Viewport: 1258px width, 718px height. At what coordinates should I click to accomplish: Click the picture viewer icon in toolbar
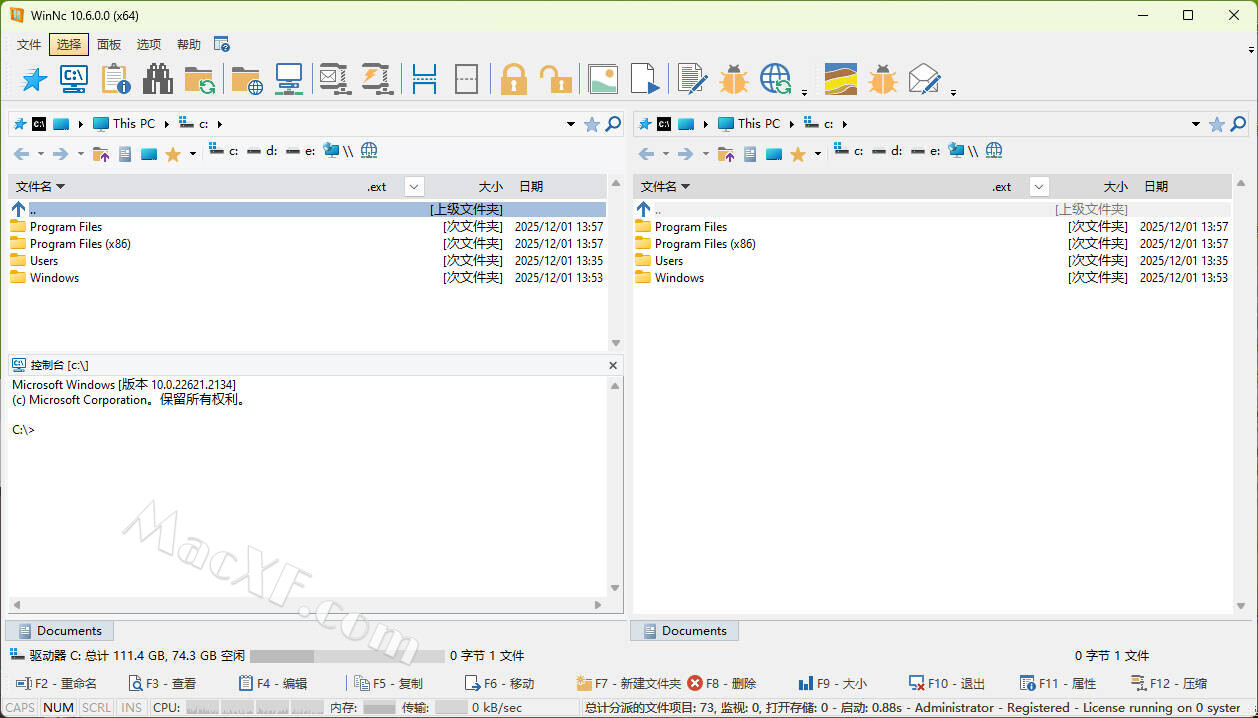[603, 80]
